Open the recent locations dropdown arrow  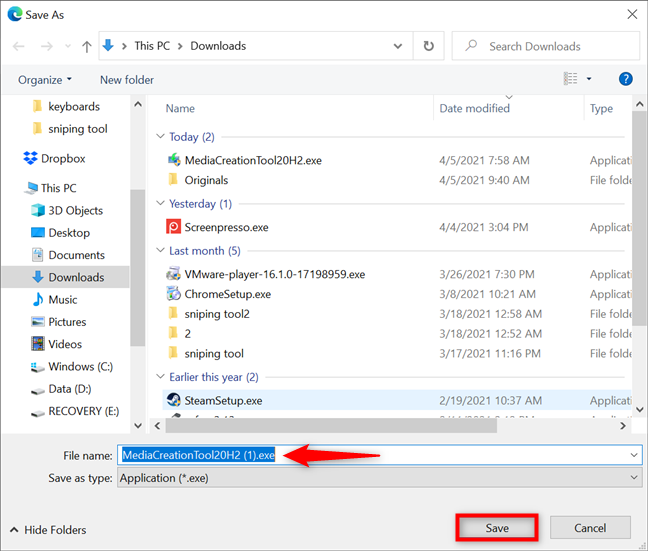pos(68,46)
